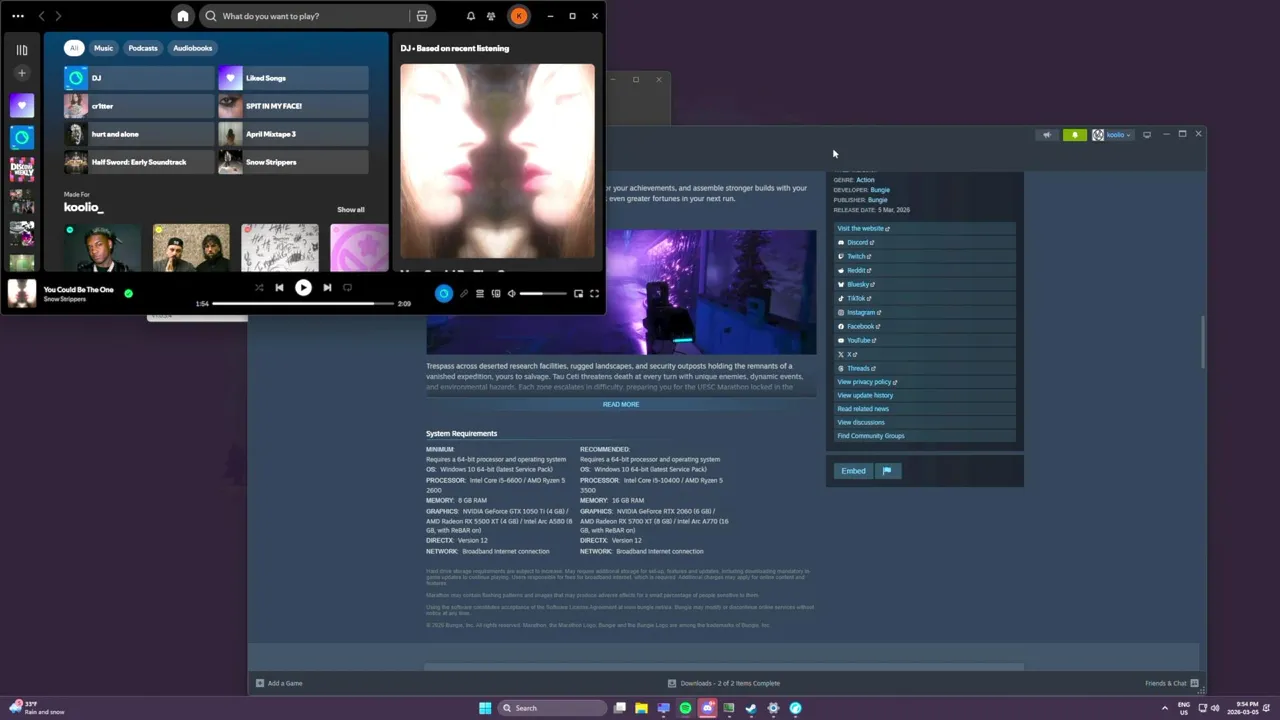The width and height of the screenshot is (1280, 720).
Task: Select the Music filter chip
Action: click(104, 48)
